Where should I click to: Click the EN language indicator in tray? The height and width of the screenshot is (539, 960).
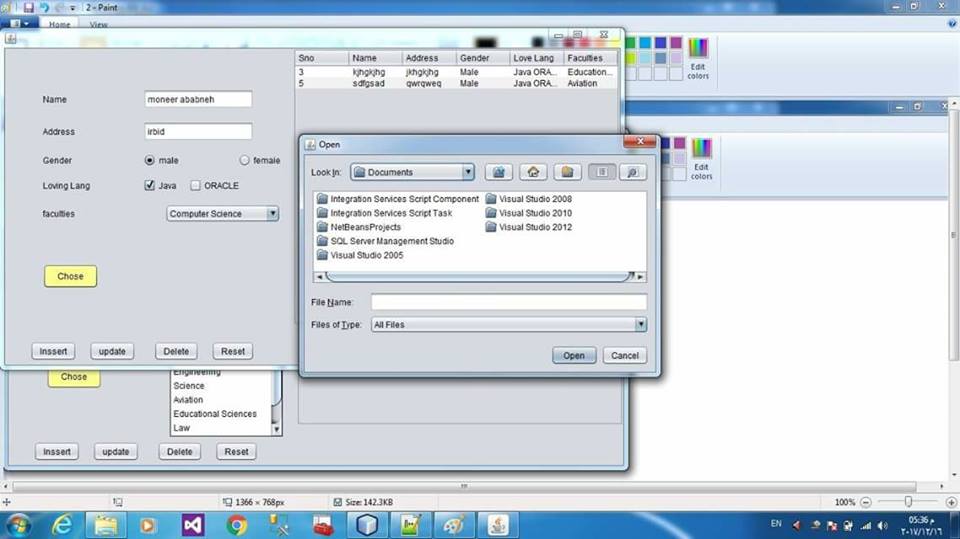[776, 524]
